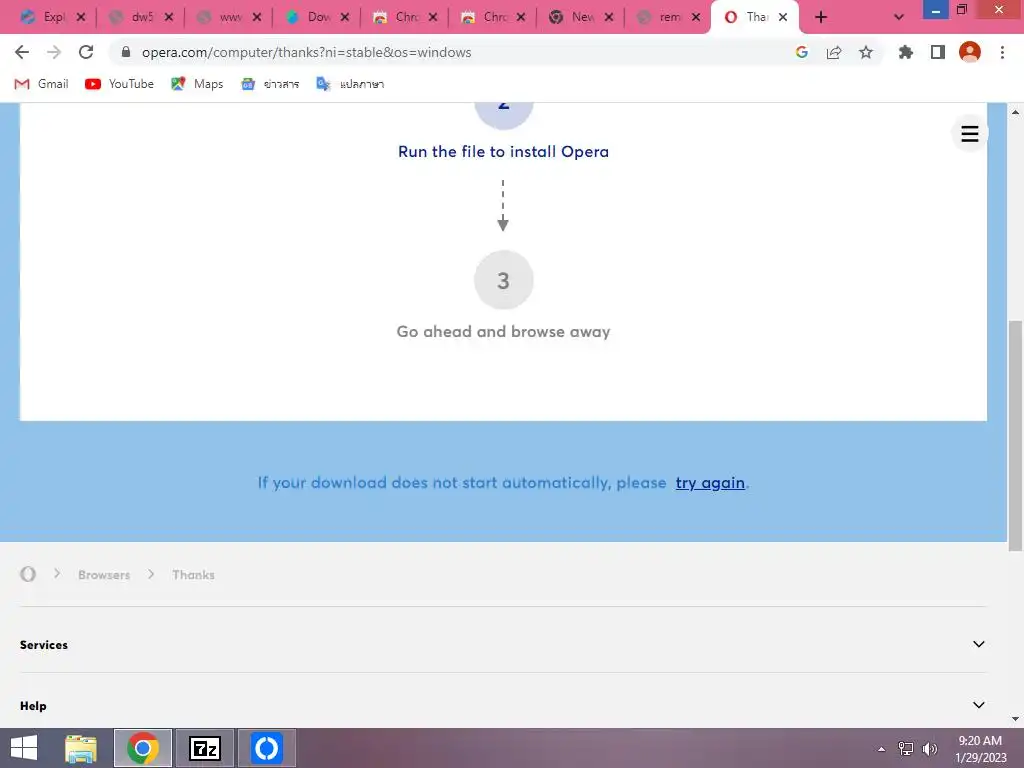Open the Maps bookmark
Viewport: 1024px width, 768px height.
click(197, 84)
